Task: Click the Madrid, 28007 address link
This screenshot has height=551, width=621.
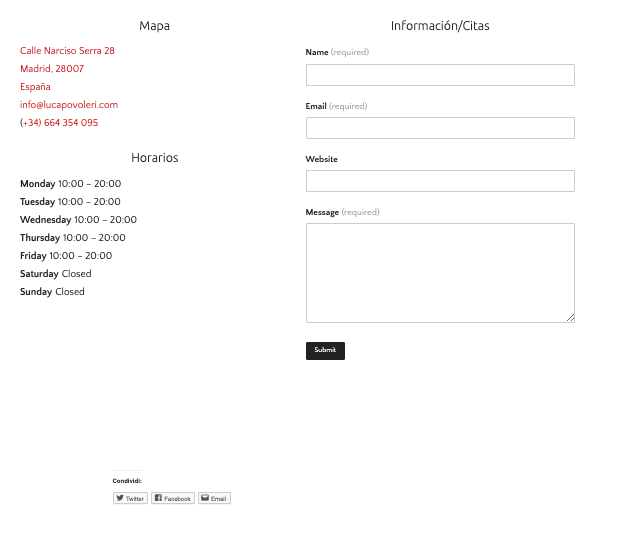Action: 52,69
